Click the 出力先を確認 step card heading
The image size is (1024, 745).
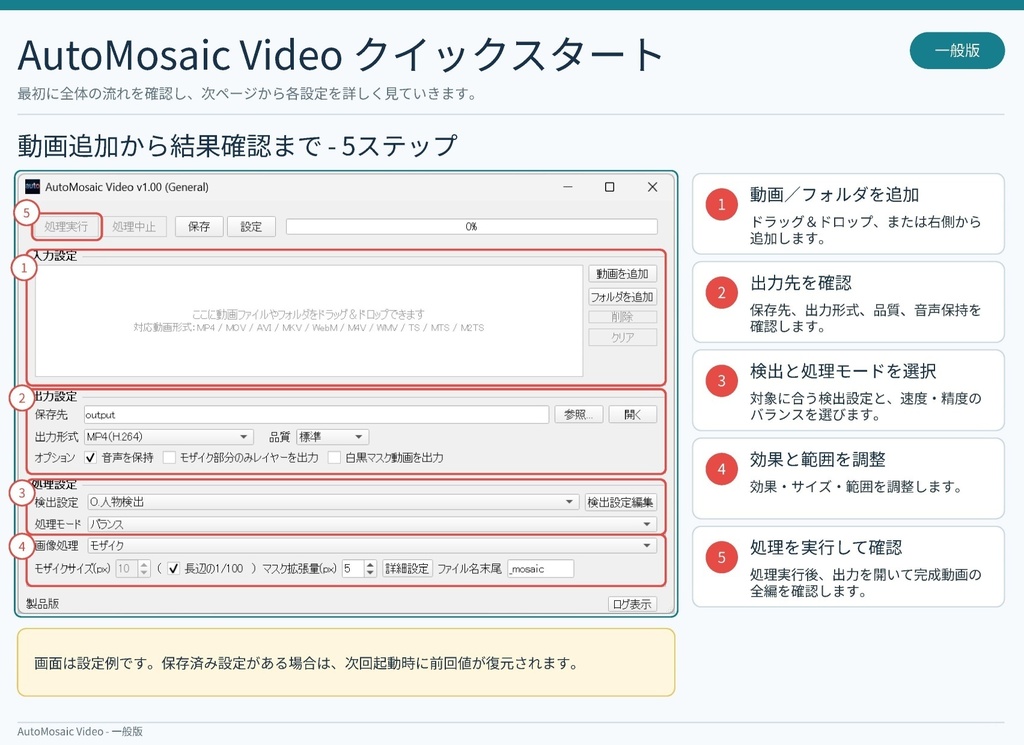click(801, 283)
